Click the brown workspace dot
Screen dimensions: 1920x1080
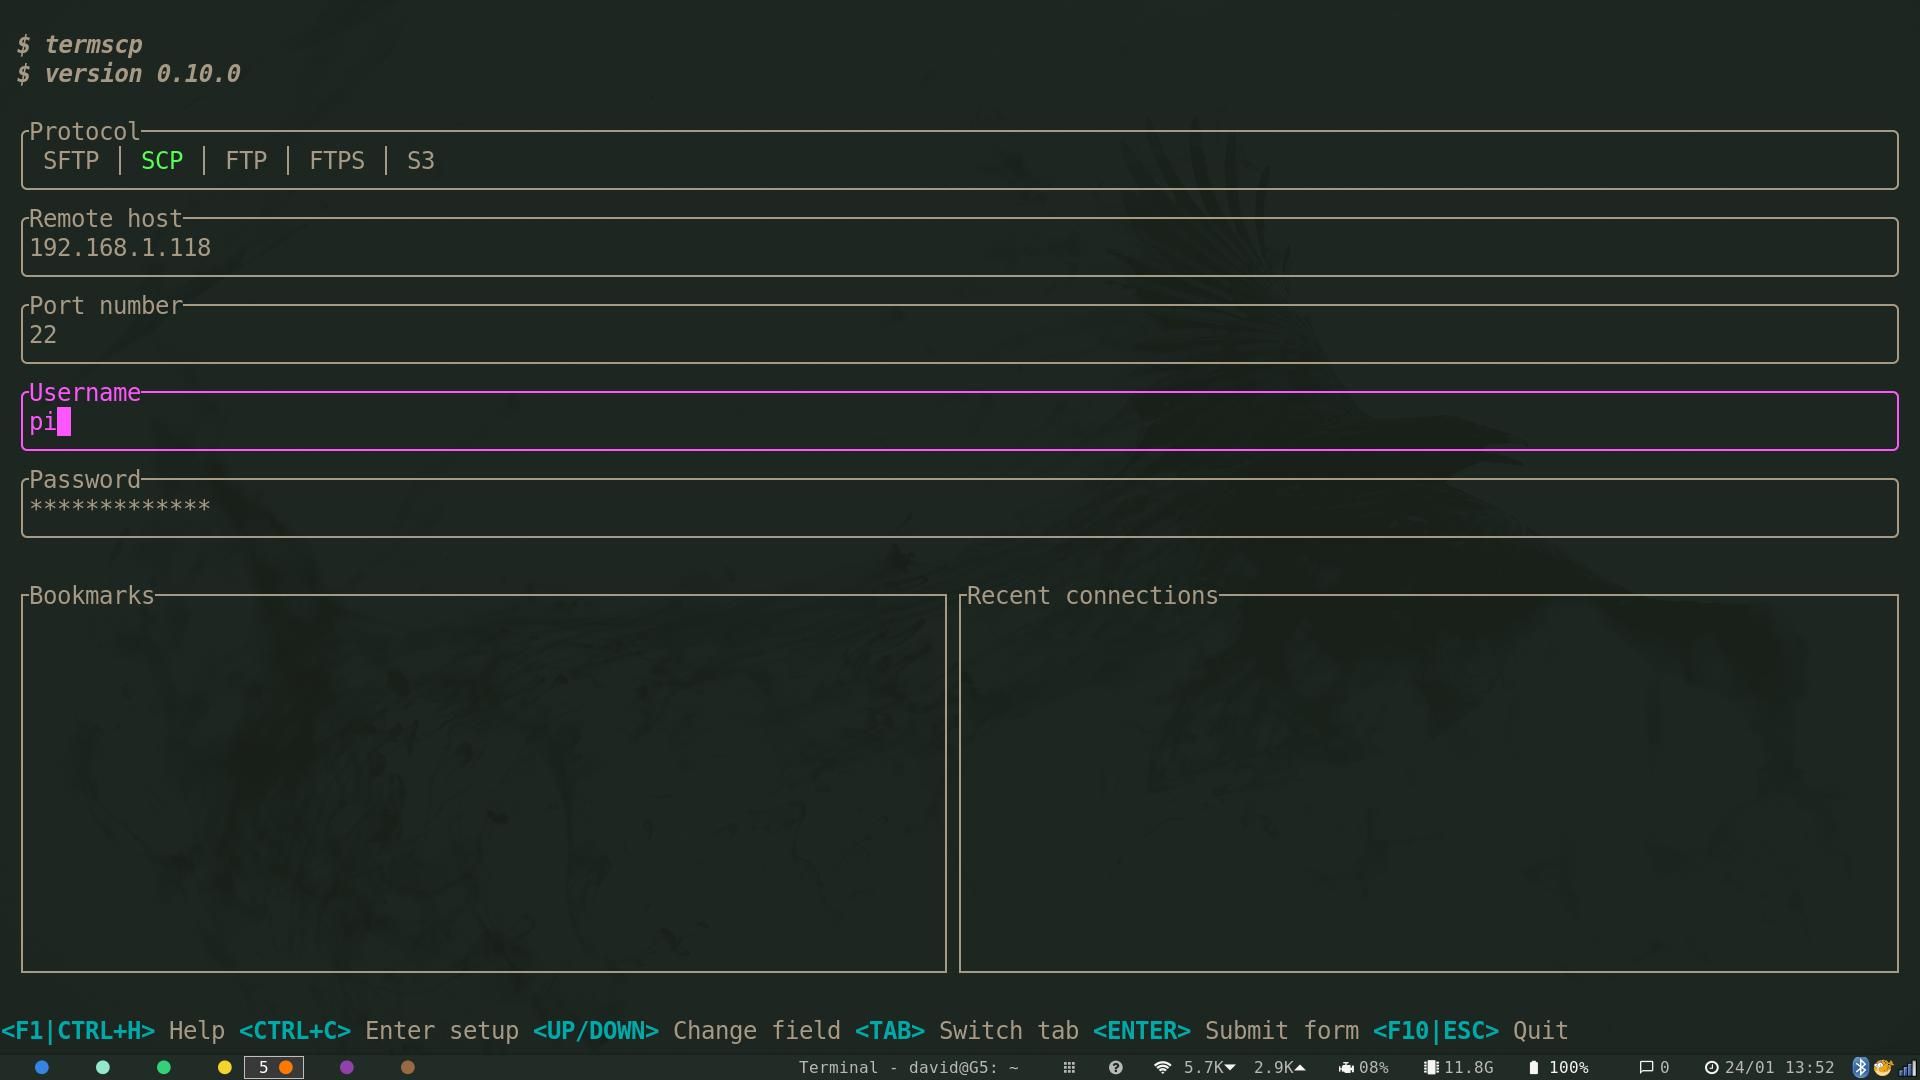(x=408, y=1068)
